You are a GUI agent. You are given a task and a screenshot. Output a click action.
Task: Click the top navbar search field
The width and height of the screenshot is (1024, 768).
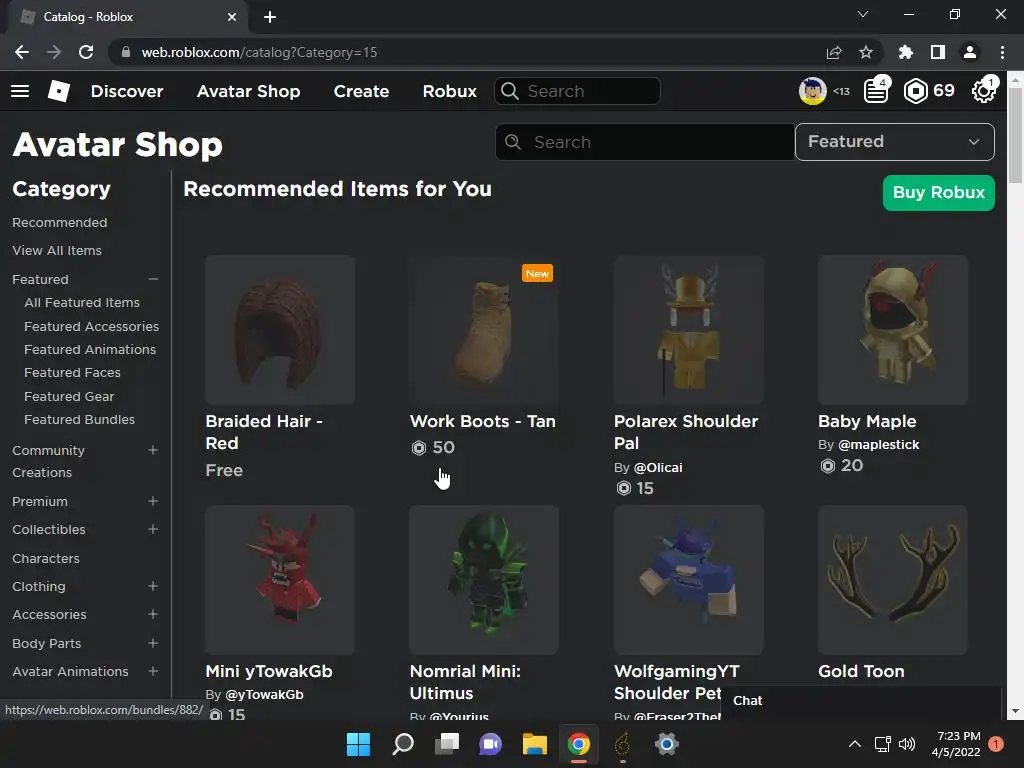[x=577, y=91]
